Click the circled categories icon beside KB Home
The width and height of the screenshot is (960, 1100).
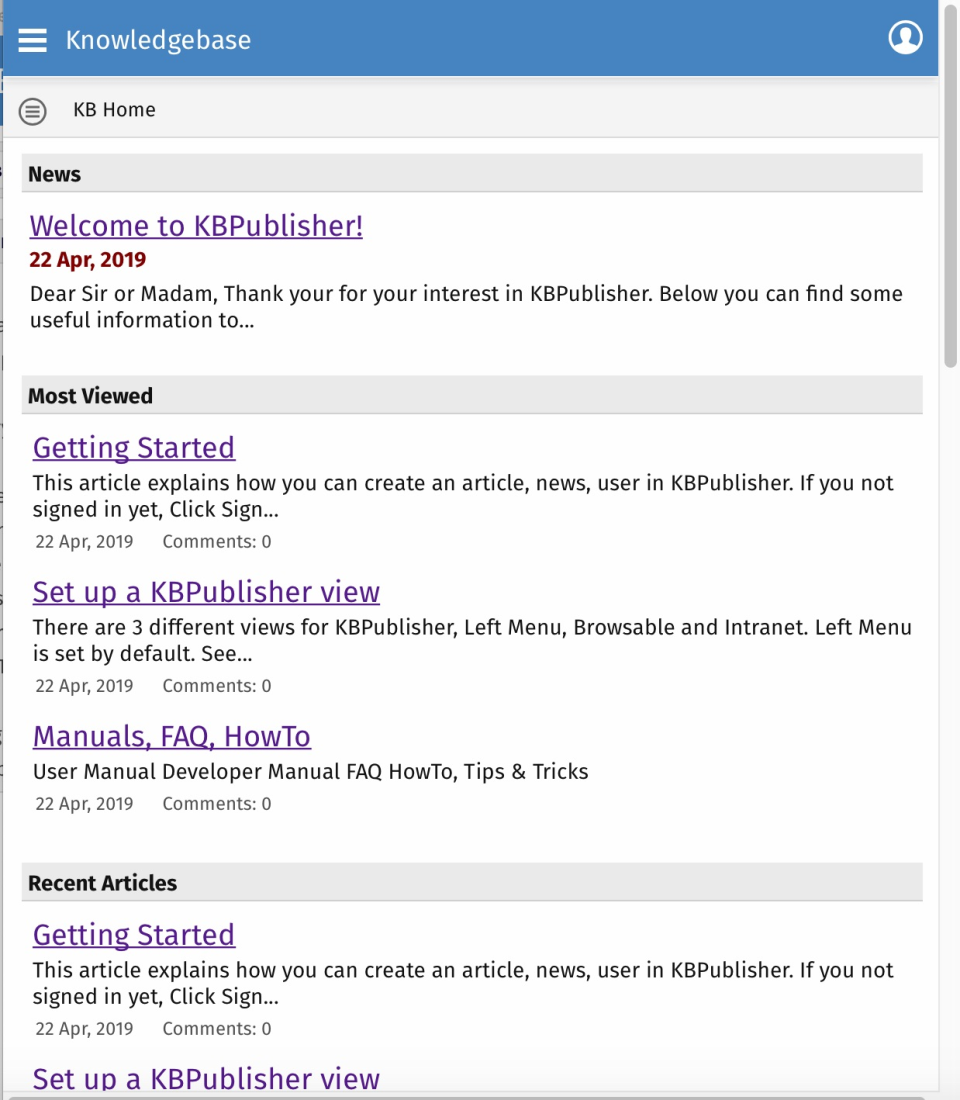pyautogui.click(x=32, y=111)
